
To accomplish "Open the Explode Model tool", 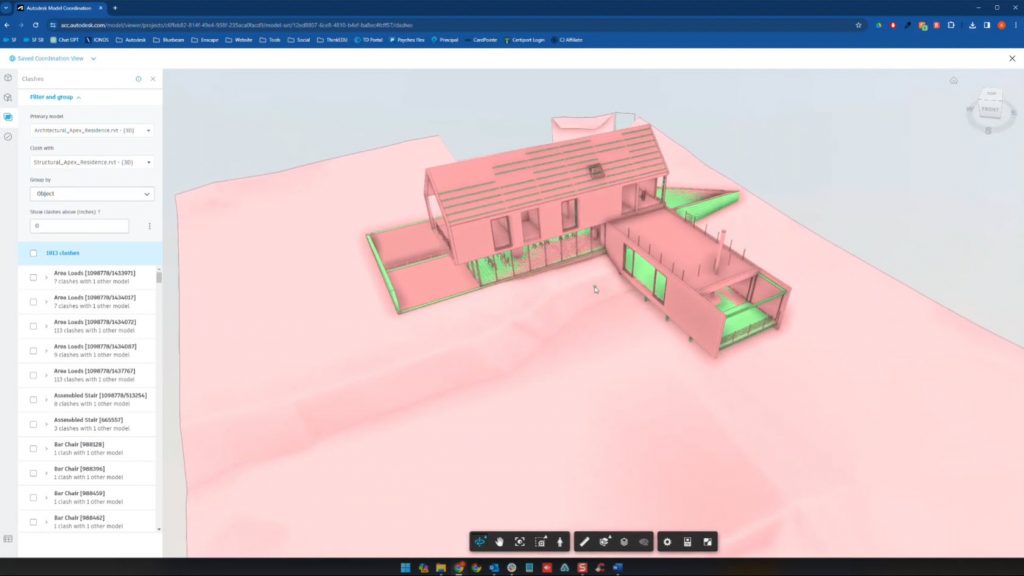I will 603,541.
